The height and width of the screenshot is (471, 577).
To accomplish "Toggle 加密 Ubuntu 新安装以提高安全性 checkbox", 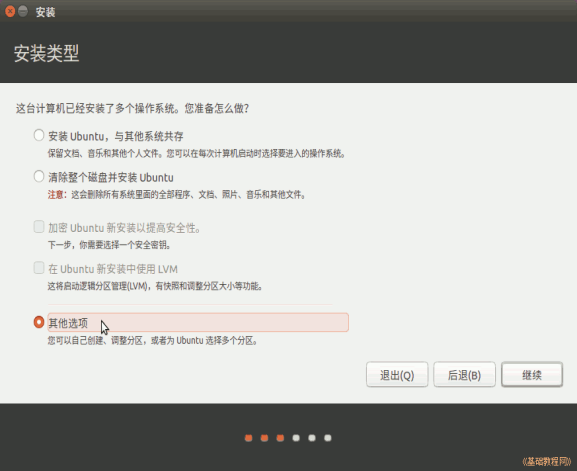I will point(39,227).
